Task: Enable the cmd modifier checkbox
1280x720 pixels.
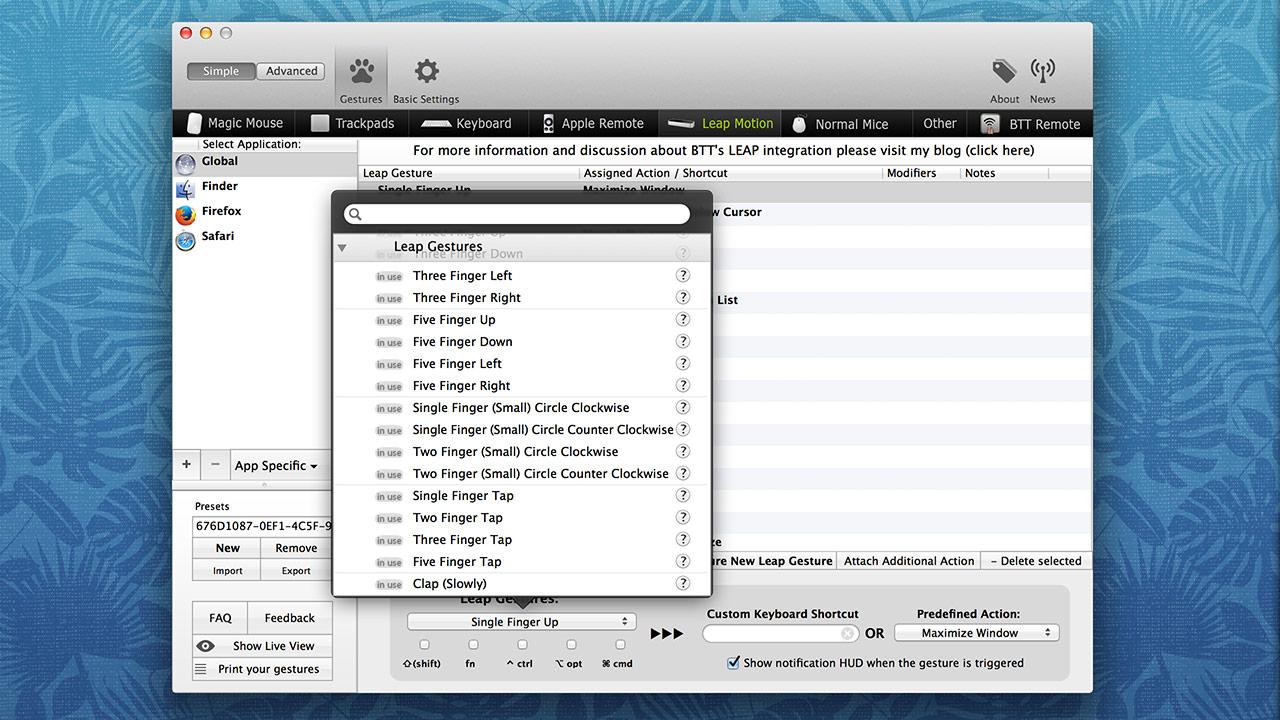Action: [x=620, y=645]
